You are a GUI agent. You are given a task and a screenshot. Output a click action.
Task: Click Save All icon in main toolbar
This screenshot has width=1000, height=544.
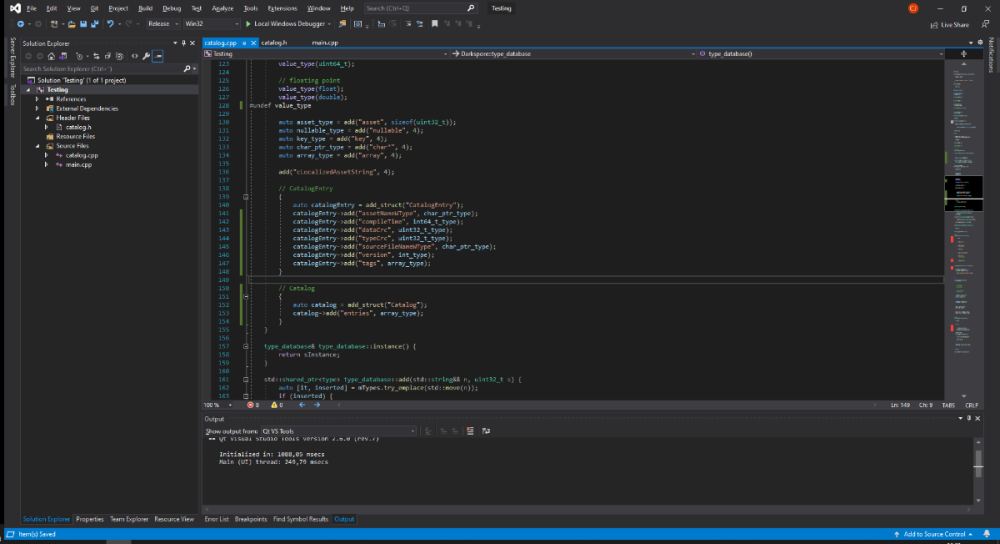coord(93,23)
